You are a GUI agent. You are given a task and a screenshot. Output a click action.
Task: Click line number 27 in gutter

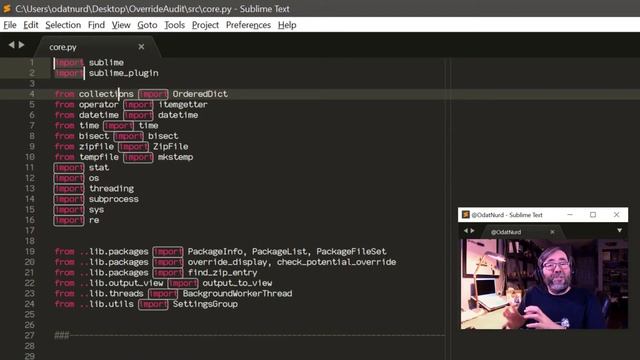click(x=30, y=336)
